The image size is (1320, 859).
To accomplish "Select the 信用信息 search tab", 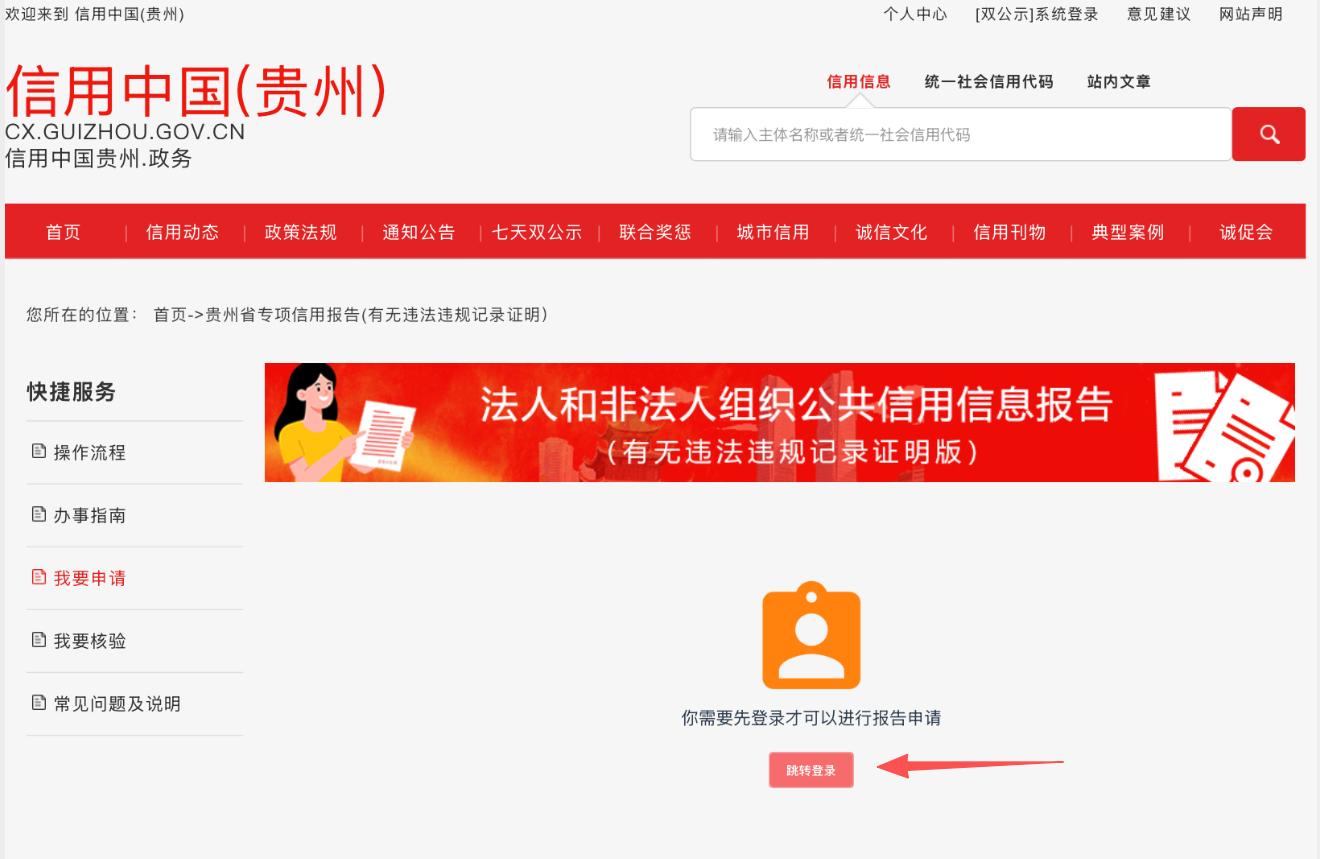I will pyautogui.click(x=858, y=82).
